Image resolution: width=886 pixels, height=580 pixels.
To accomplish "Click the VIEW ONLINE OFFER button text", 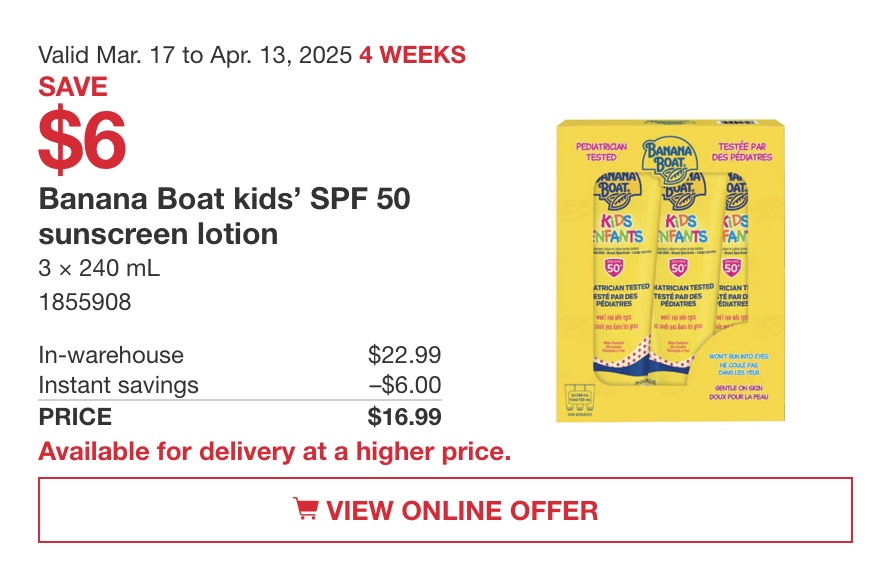I will click(462, 510).
